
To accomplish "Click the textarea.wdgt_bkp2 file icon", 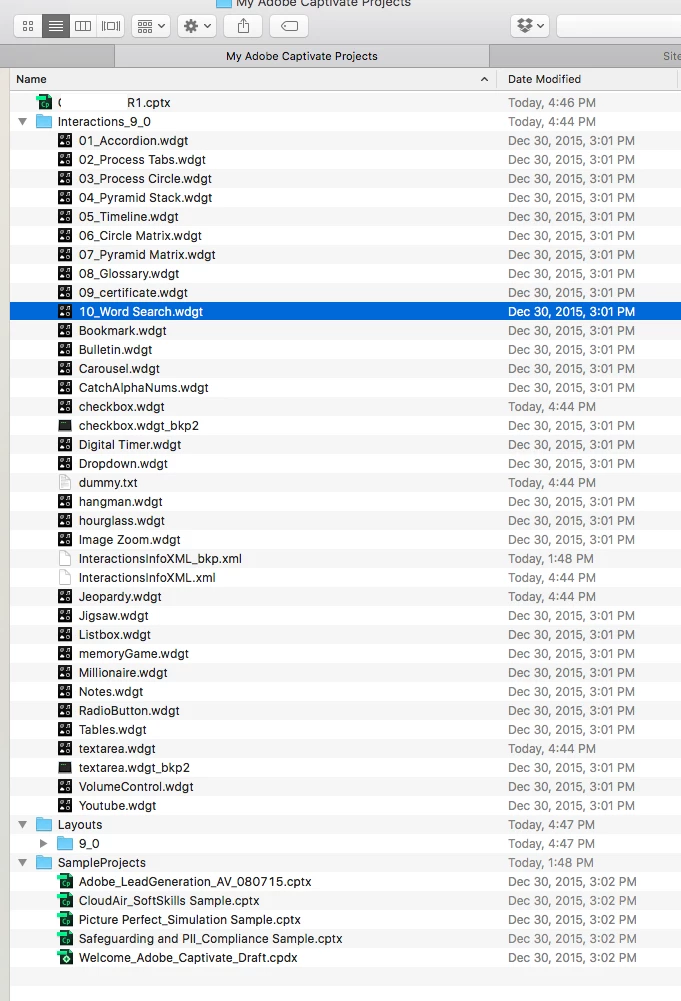I will pos(65,767).
